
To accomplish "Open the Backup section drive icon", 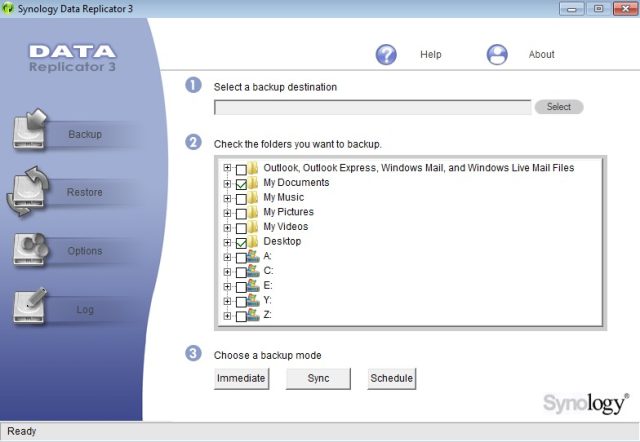I will pos(29,129).
